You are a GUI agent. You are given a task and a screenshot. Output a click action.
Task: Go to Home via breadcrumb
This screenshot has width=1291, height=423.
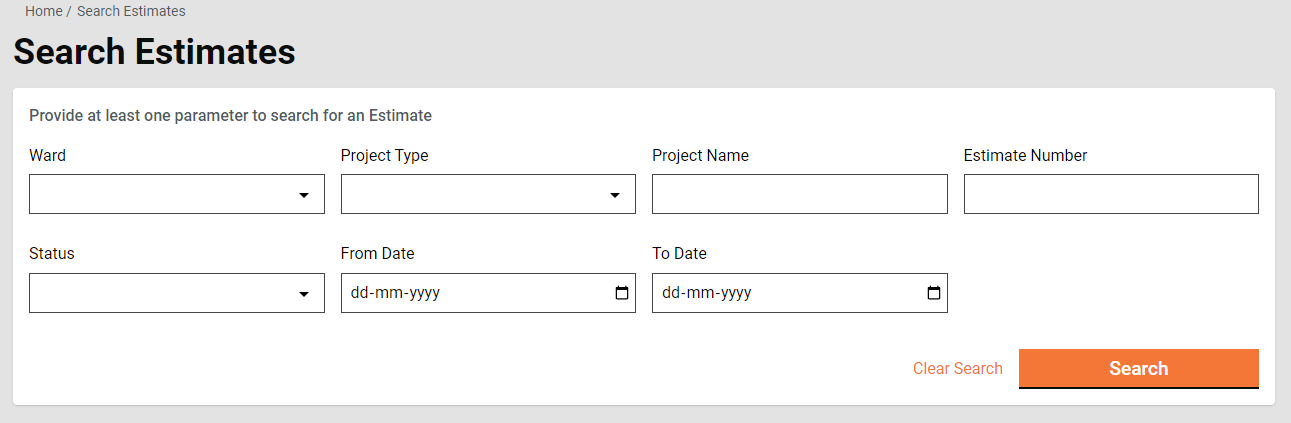(x=43, y=11)
